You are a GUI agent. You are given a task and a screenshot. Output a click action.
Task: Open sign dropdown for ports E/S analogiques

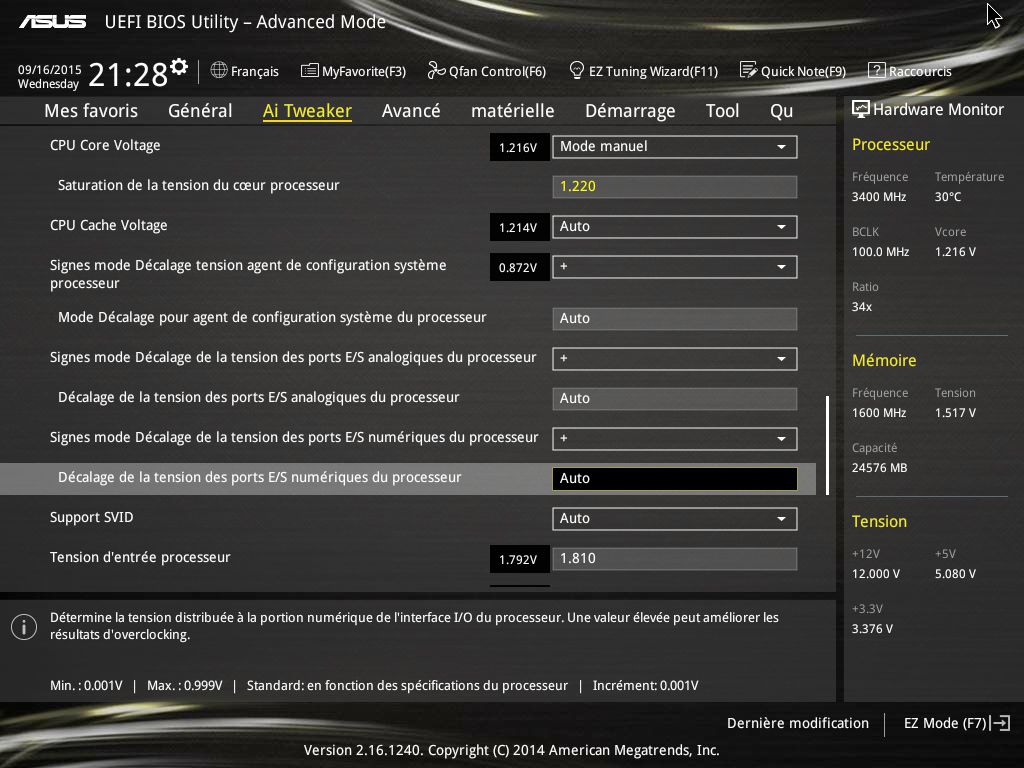[x=675, y=359]
